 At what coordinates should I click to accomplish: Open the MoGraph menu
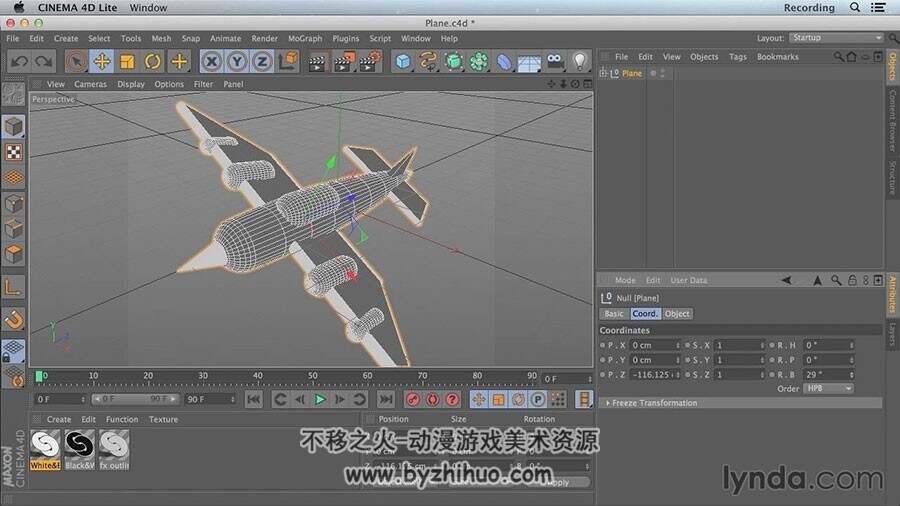click(x=305, y=38)
